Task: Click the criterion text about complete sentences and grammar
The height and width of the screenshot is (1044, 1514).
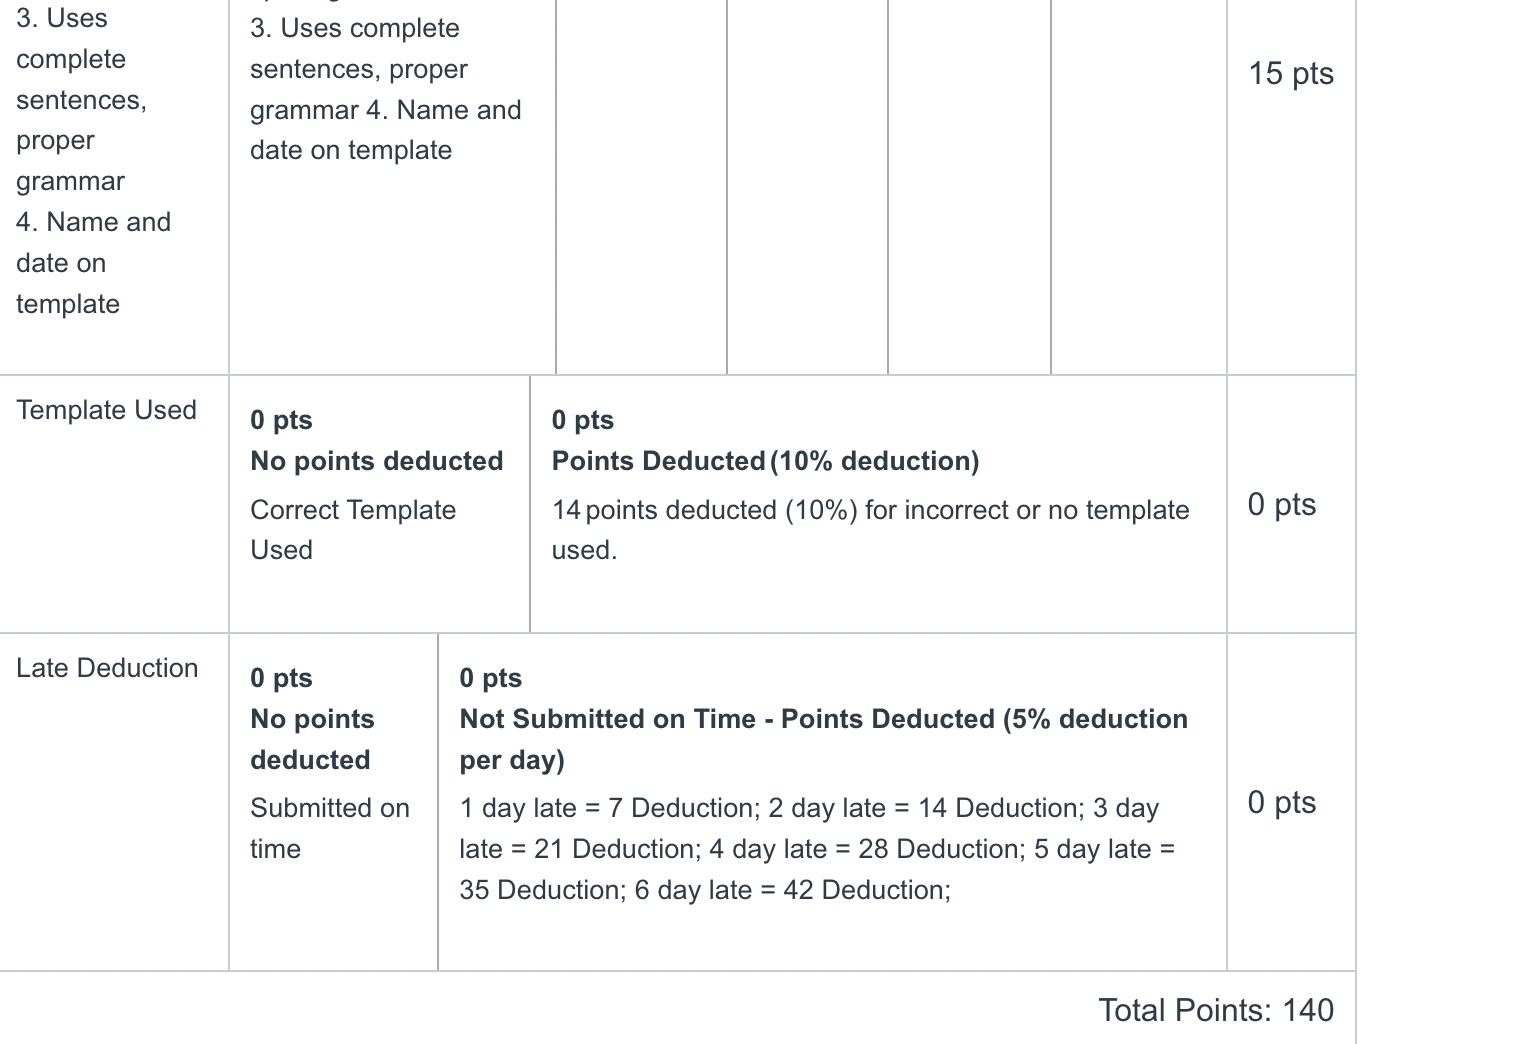Action: (81, 100)
